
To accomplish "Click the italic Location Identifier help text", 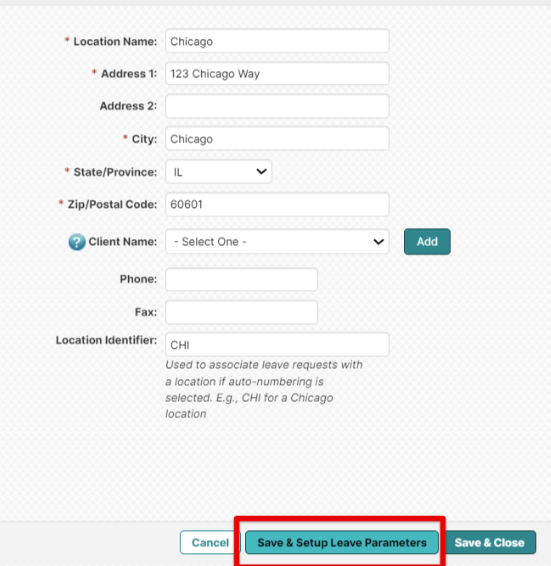I will 264,389.
